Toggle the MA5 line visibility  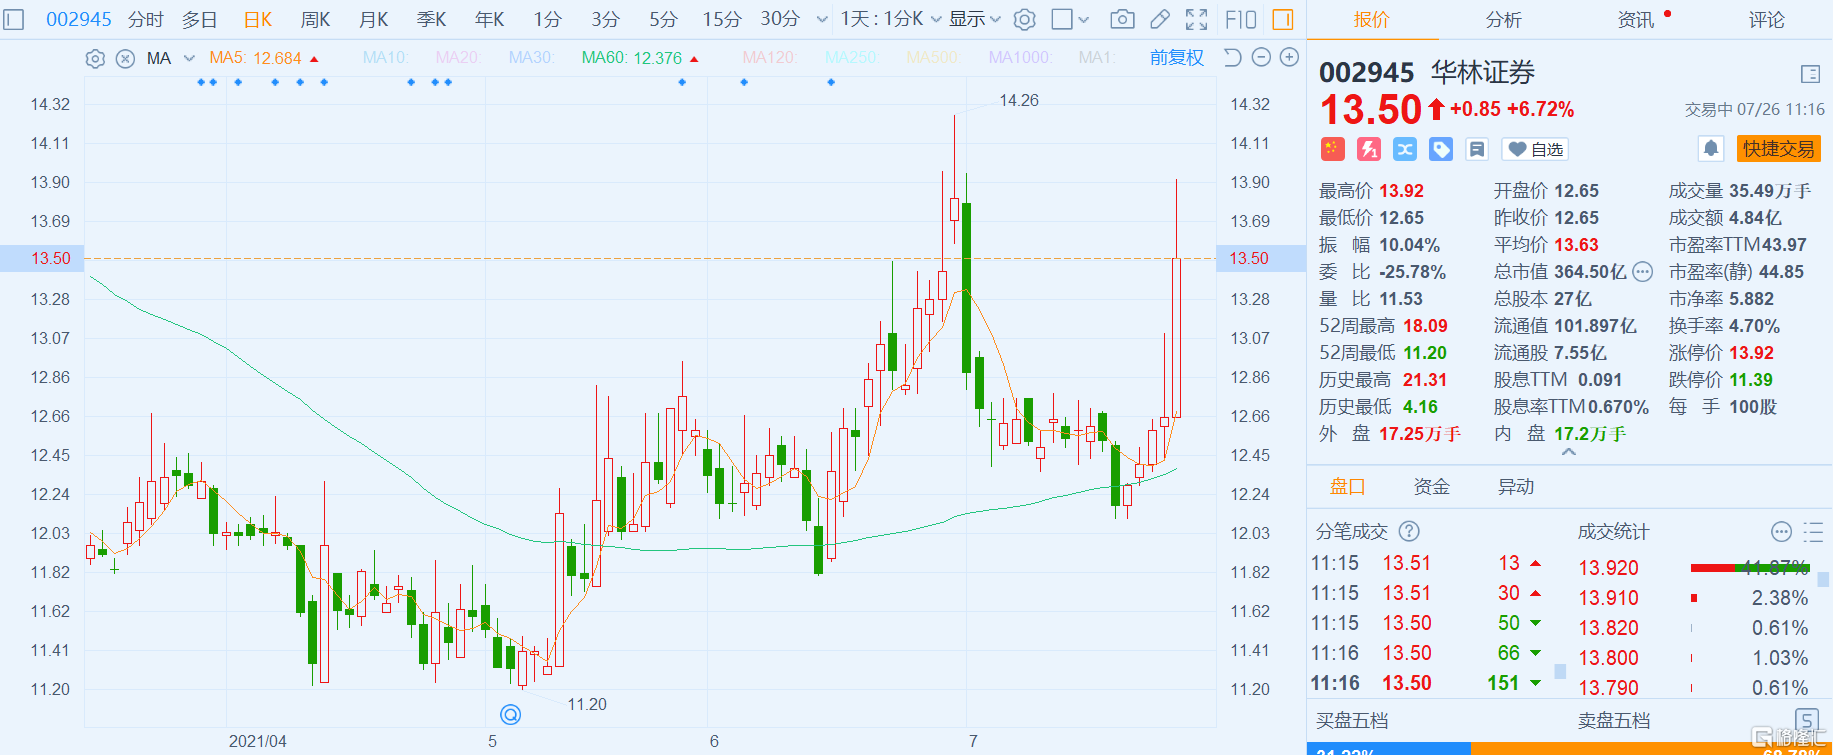pyautogui.click(x=264, y=58)
